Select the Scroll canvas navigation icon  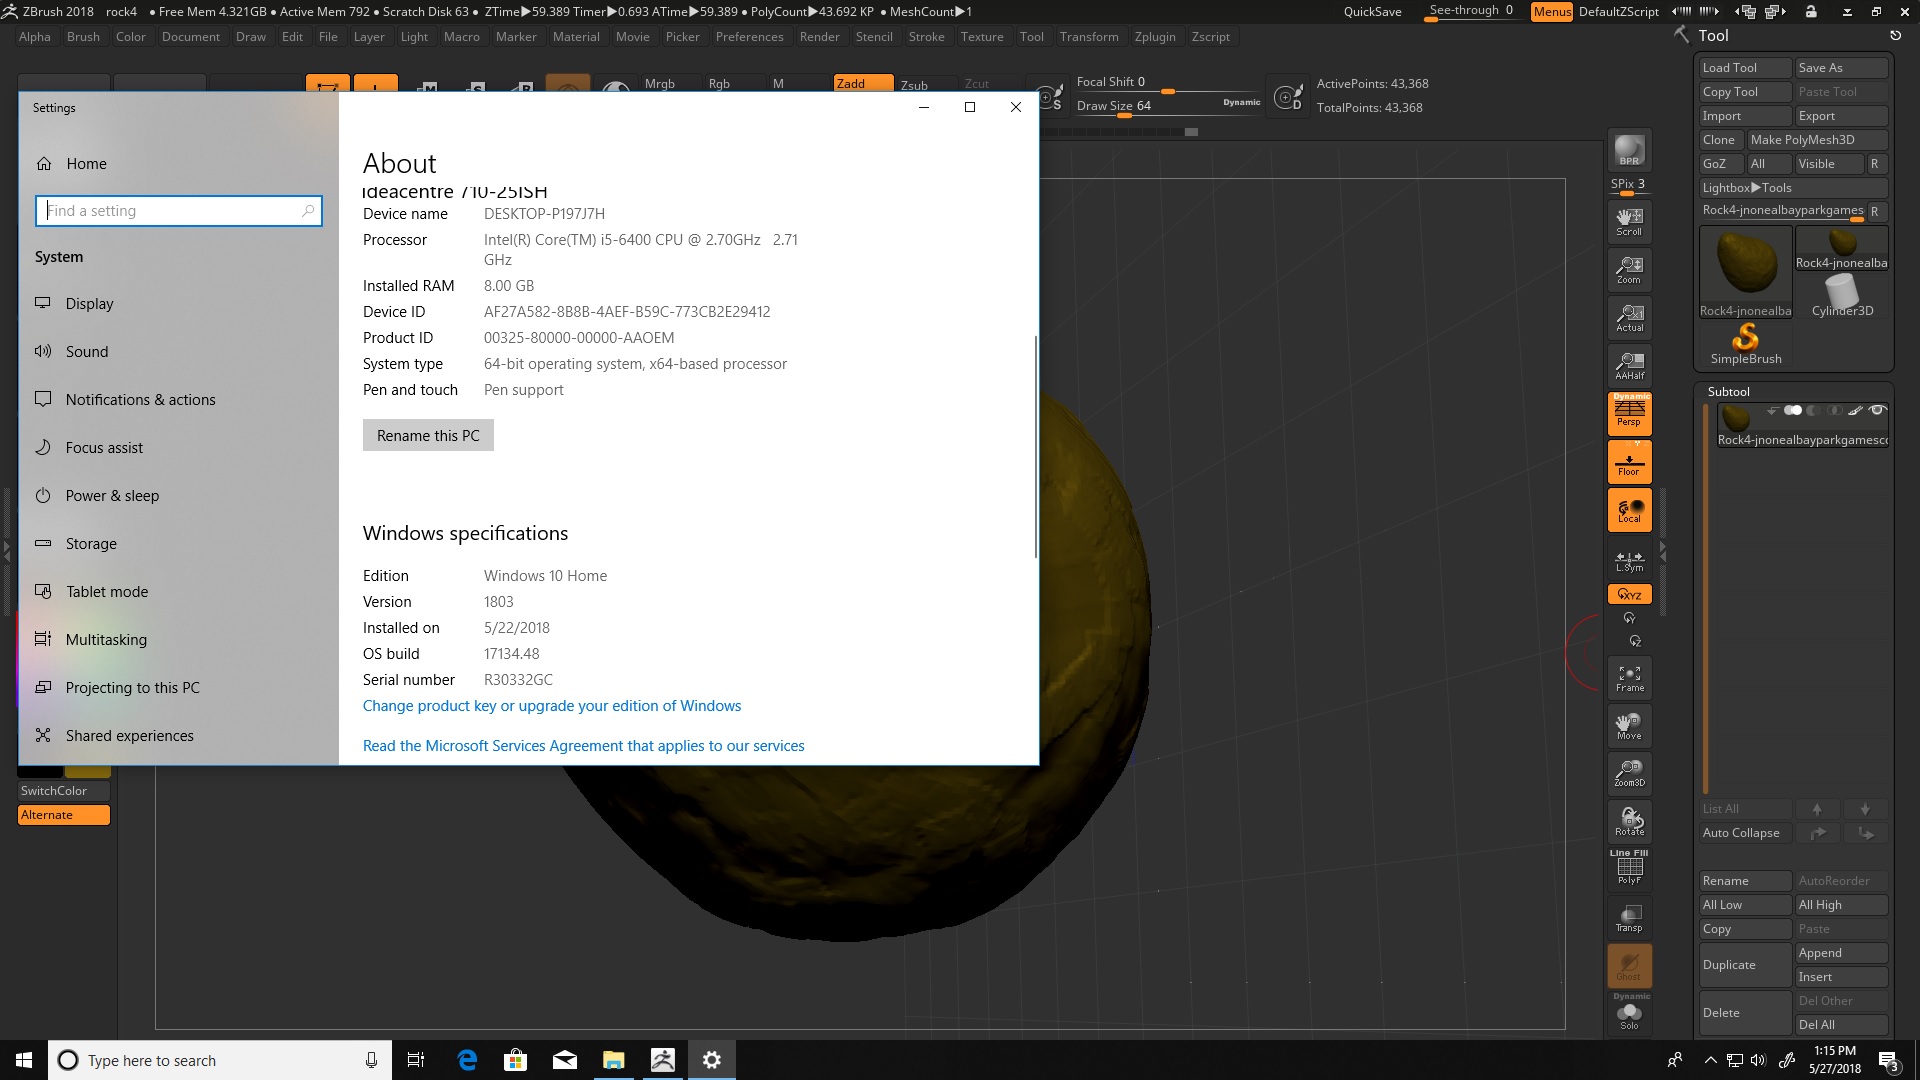pyautogui.click(x=1629, y=222)
